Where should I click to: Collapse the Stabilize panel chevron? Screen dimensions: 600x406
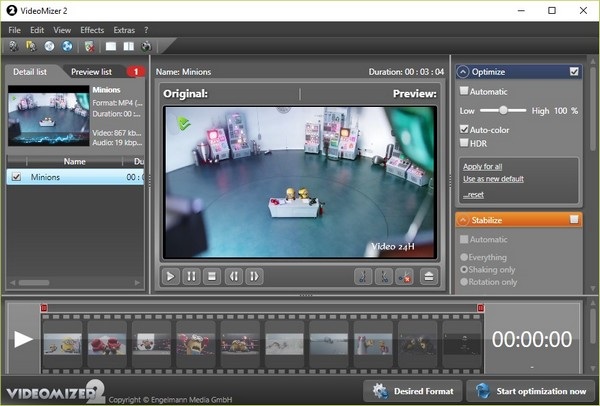463,220
